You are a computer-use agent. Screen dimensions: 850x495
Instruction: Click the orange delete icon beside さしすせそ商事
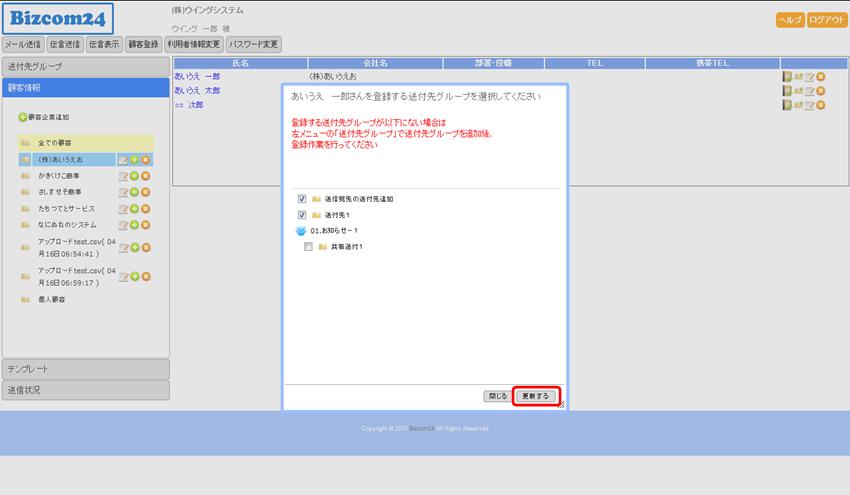click(145, 192)
